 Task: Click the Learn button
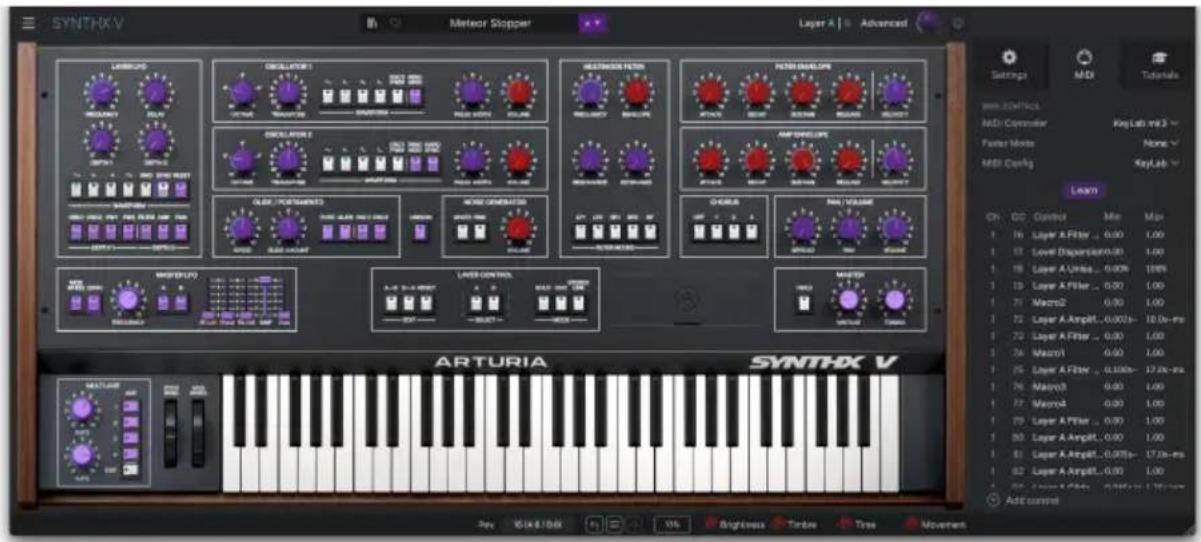[1086, 189]
